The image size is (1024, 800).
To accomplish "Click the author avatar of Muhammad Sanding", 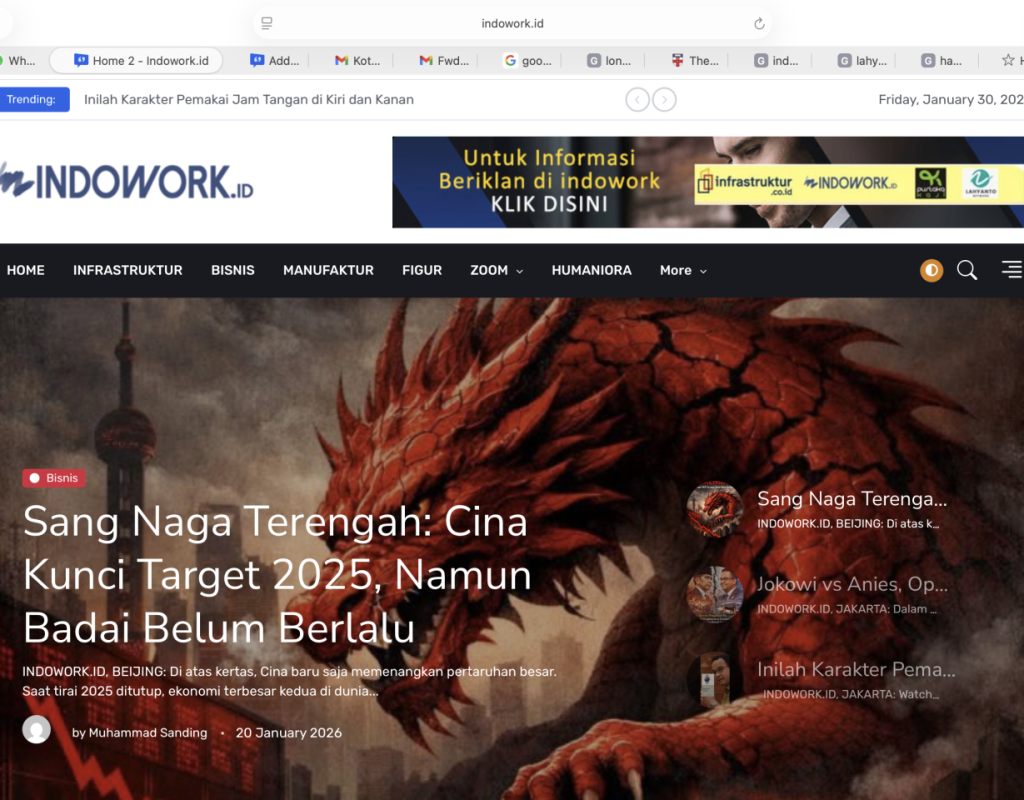I will [x=37, y=729].
